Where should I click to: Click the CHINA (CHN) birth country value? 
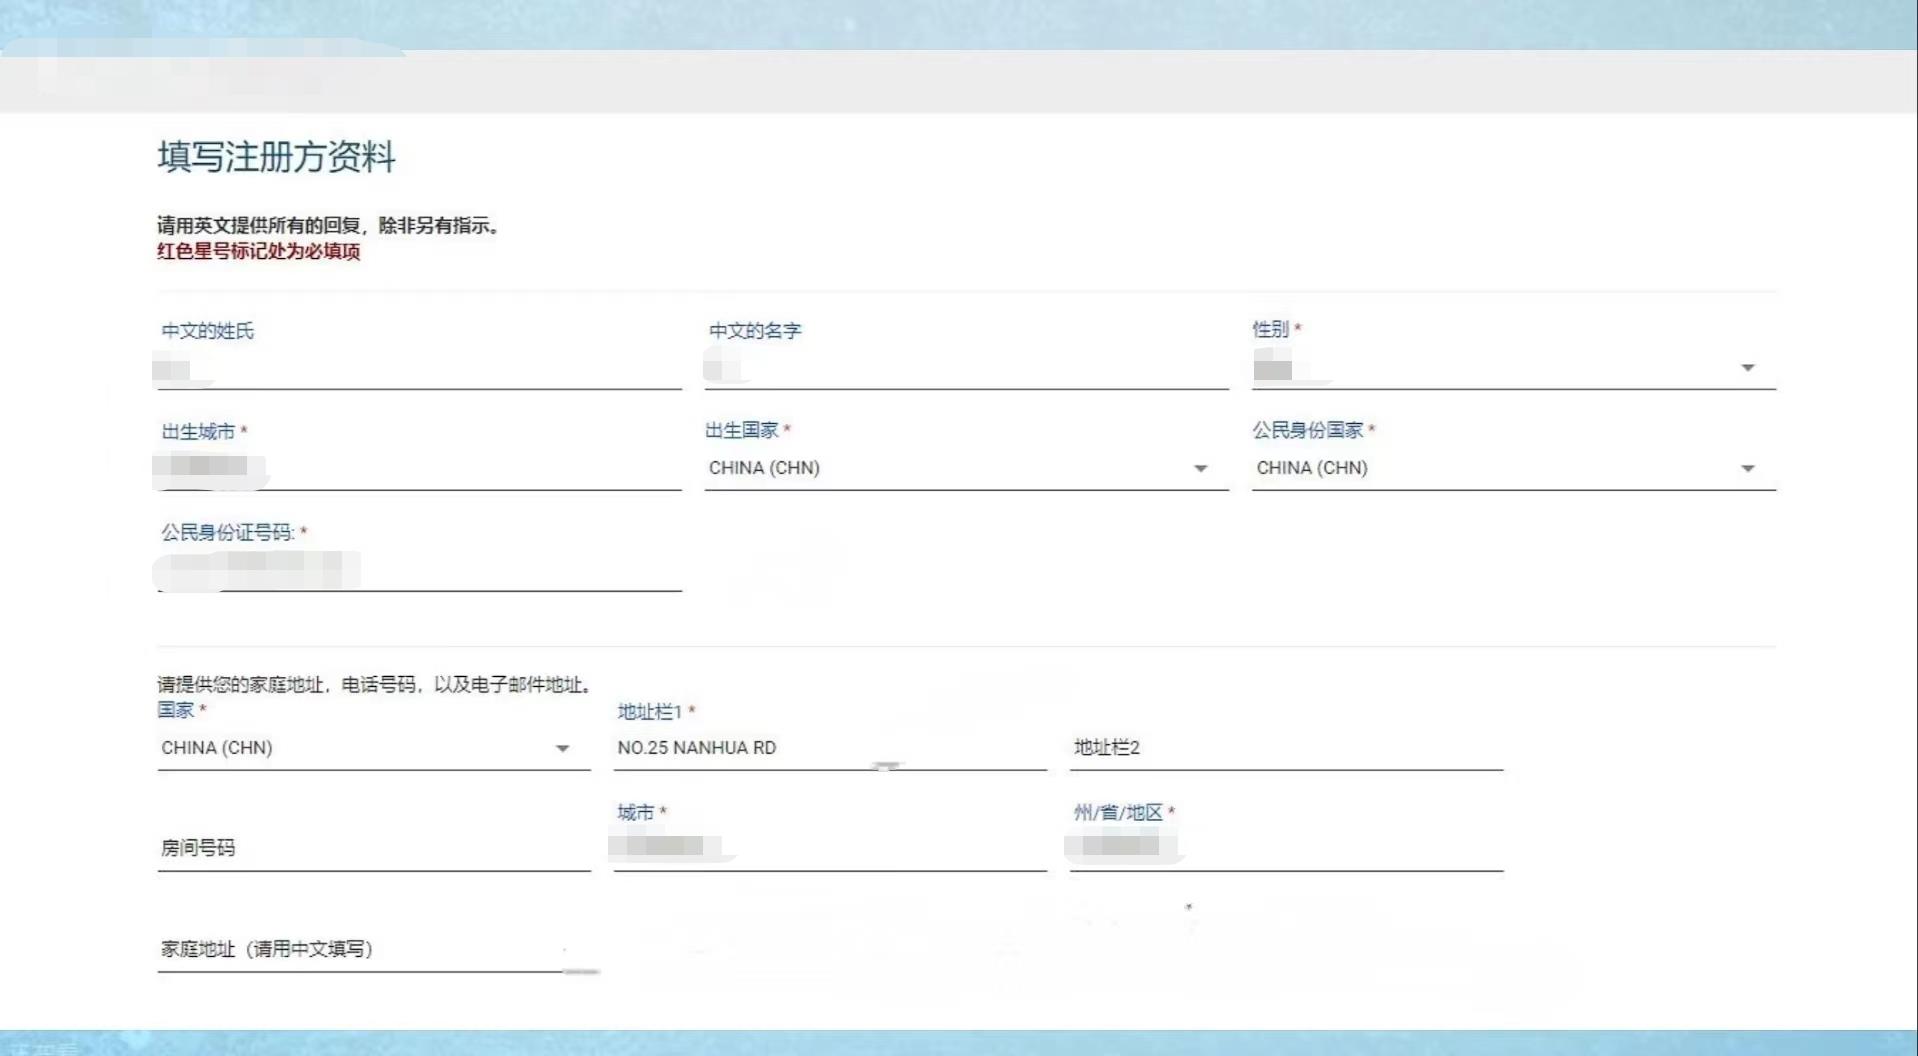coord(764,468)
